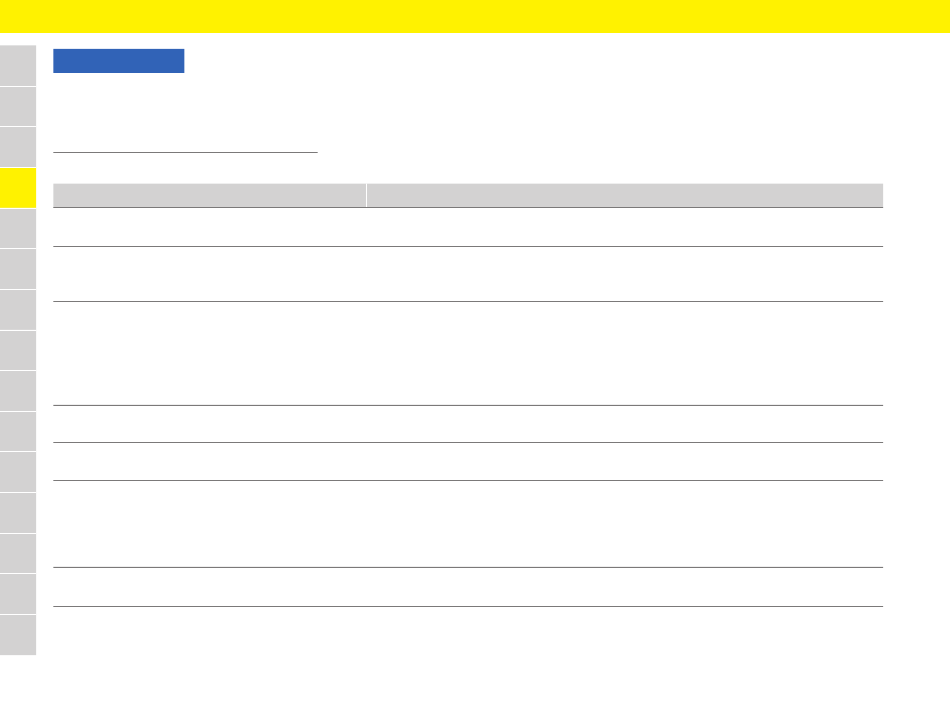
Task: Open the sixth sidebar tab from the top
Action: 18,269
